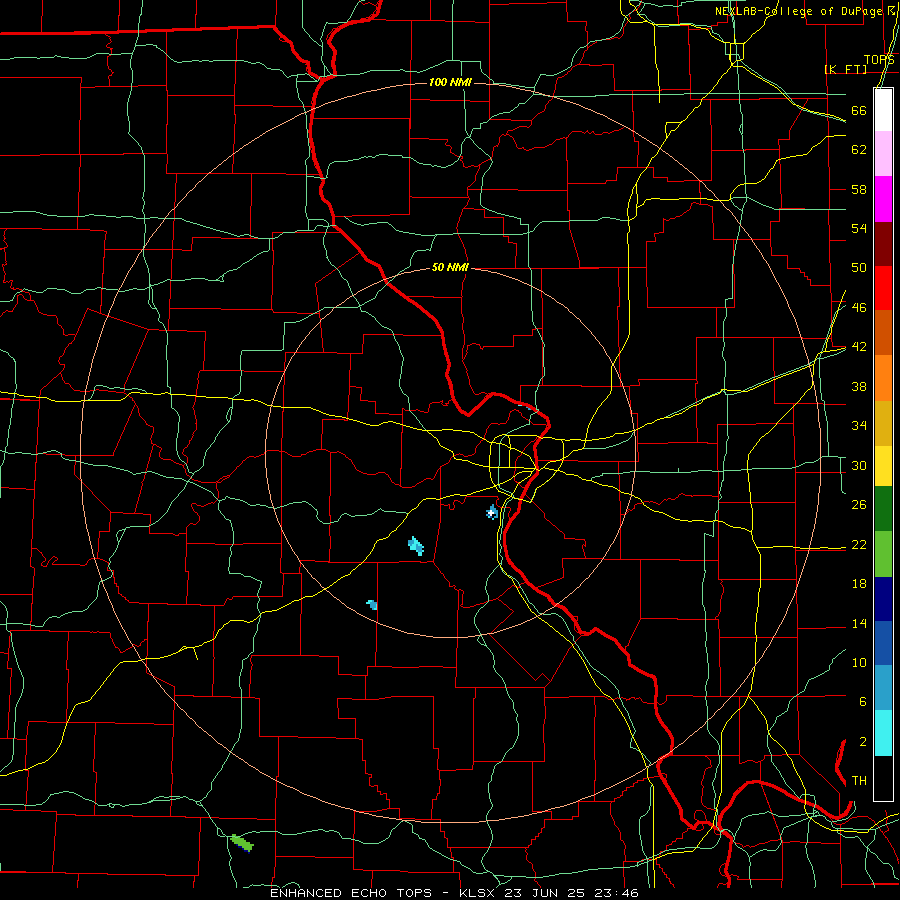Click the legend value '66'
Image resolution: width=900 pixels, height=900 pixels.
click(859, 111)
